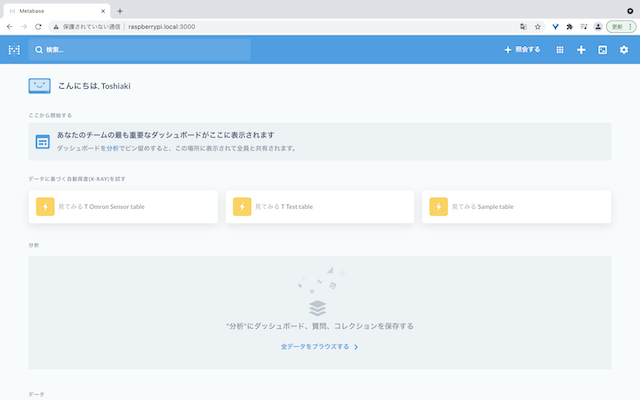Open Chrome three-dot menu
Viewport: 640px width, 400px height.
click(x=630, y=27)
